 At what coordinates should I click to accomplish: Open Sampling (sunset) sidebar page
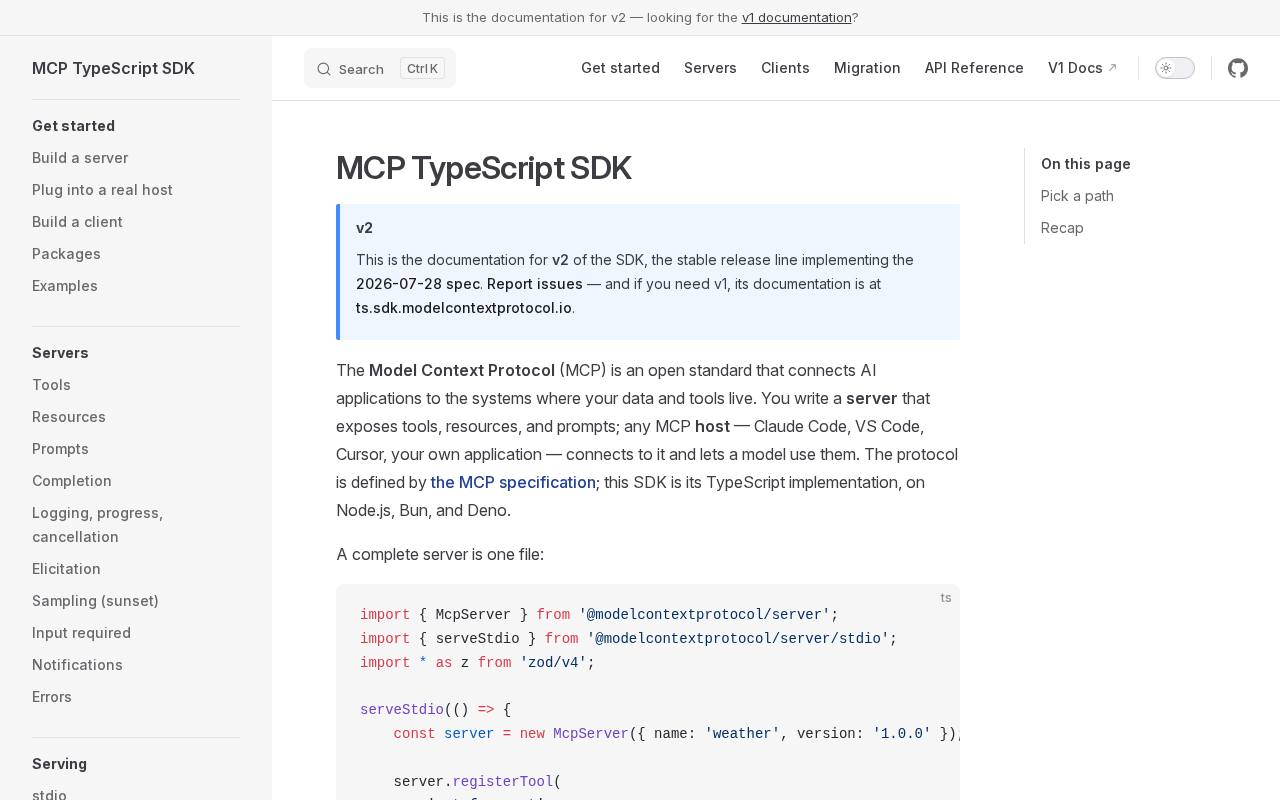[x=95, y=601]
